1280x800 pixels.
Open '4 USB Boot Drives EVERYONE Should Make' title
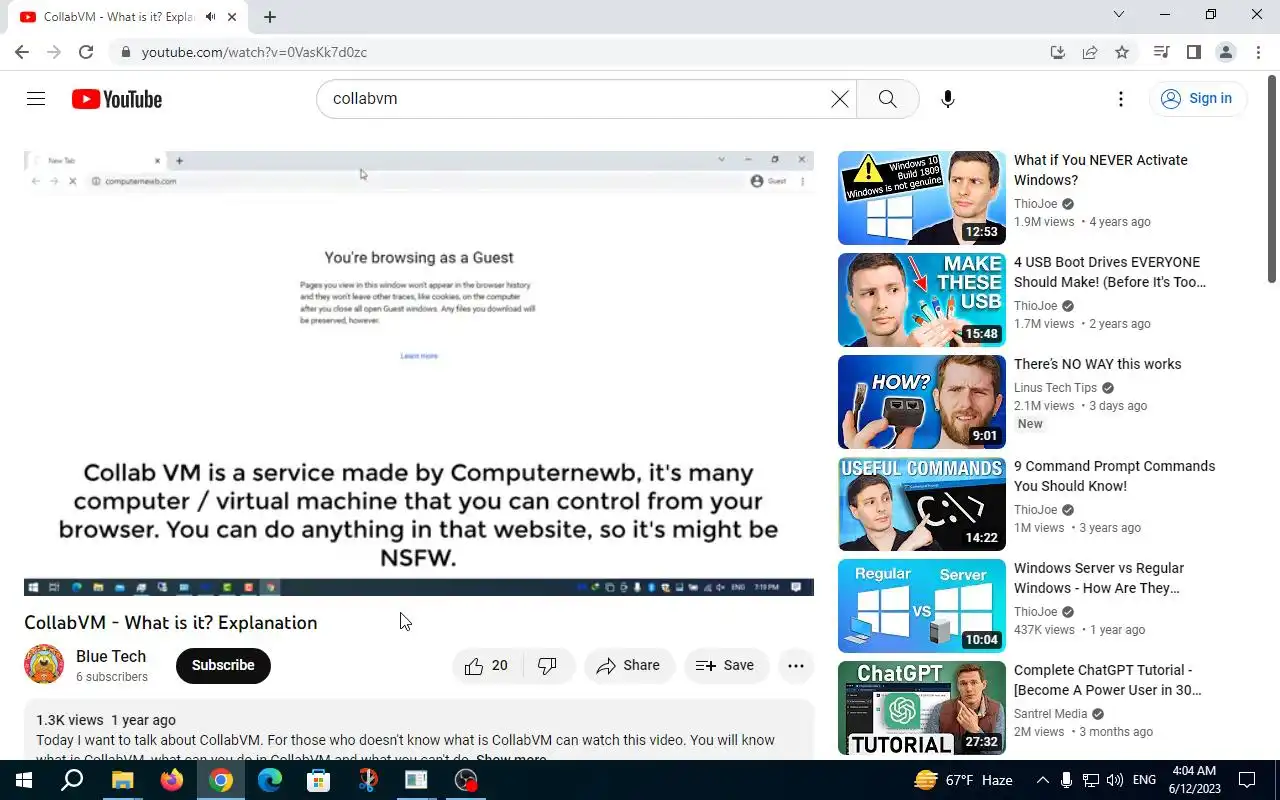click(1110, 272)
